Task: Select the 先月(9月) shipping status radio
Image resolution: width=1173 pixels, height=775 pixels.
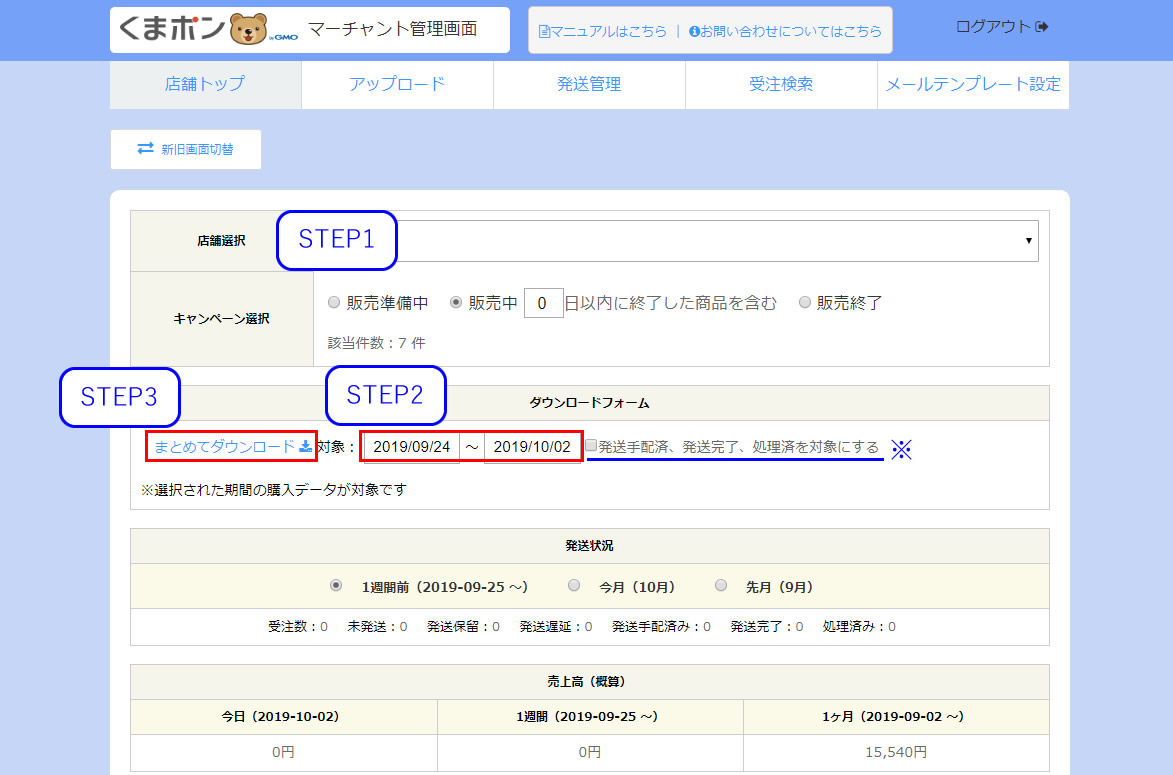Action: pyautogui.click(x=721, y=586)
